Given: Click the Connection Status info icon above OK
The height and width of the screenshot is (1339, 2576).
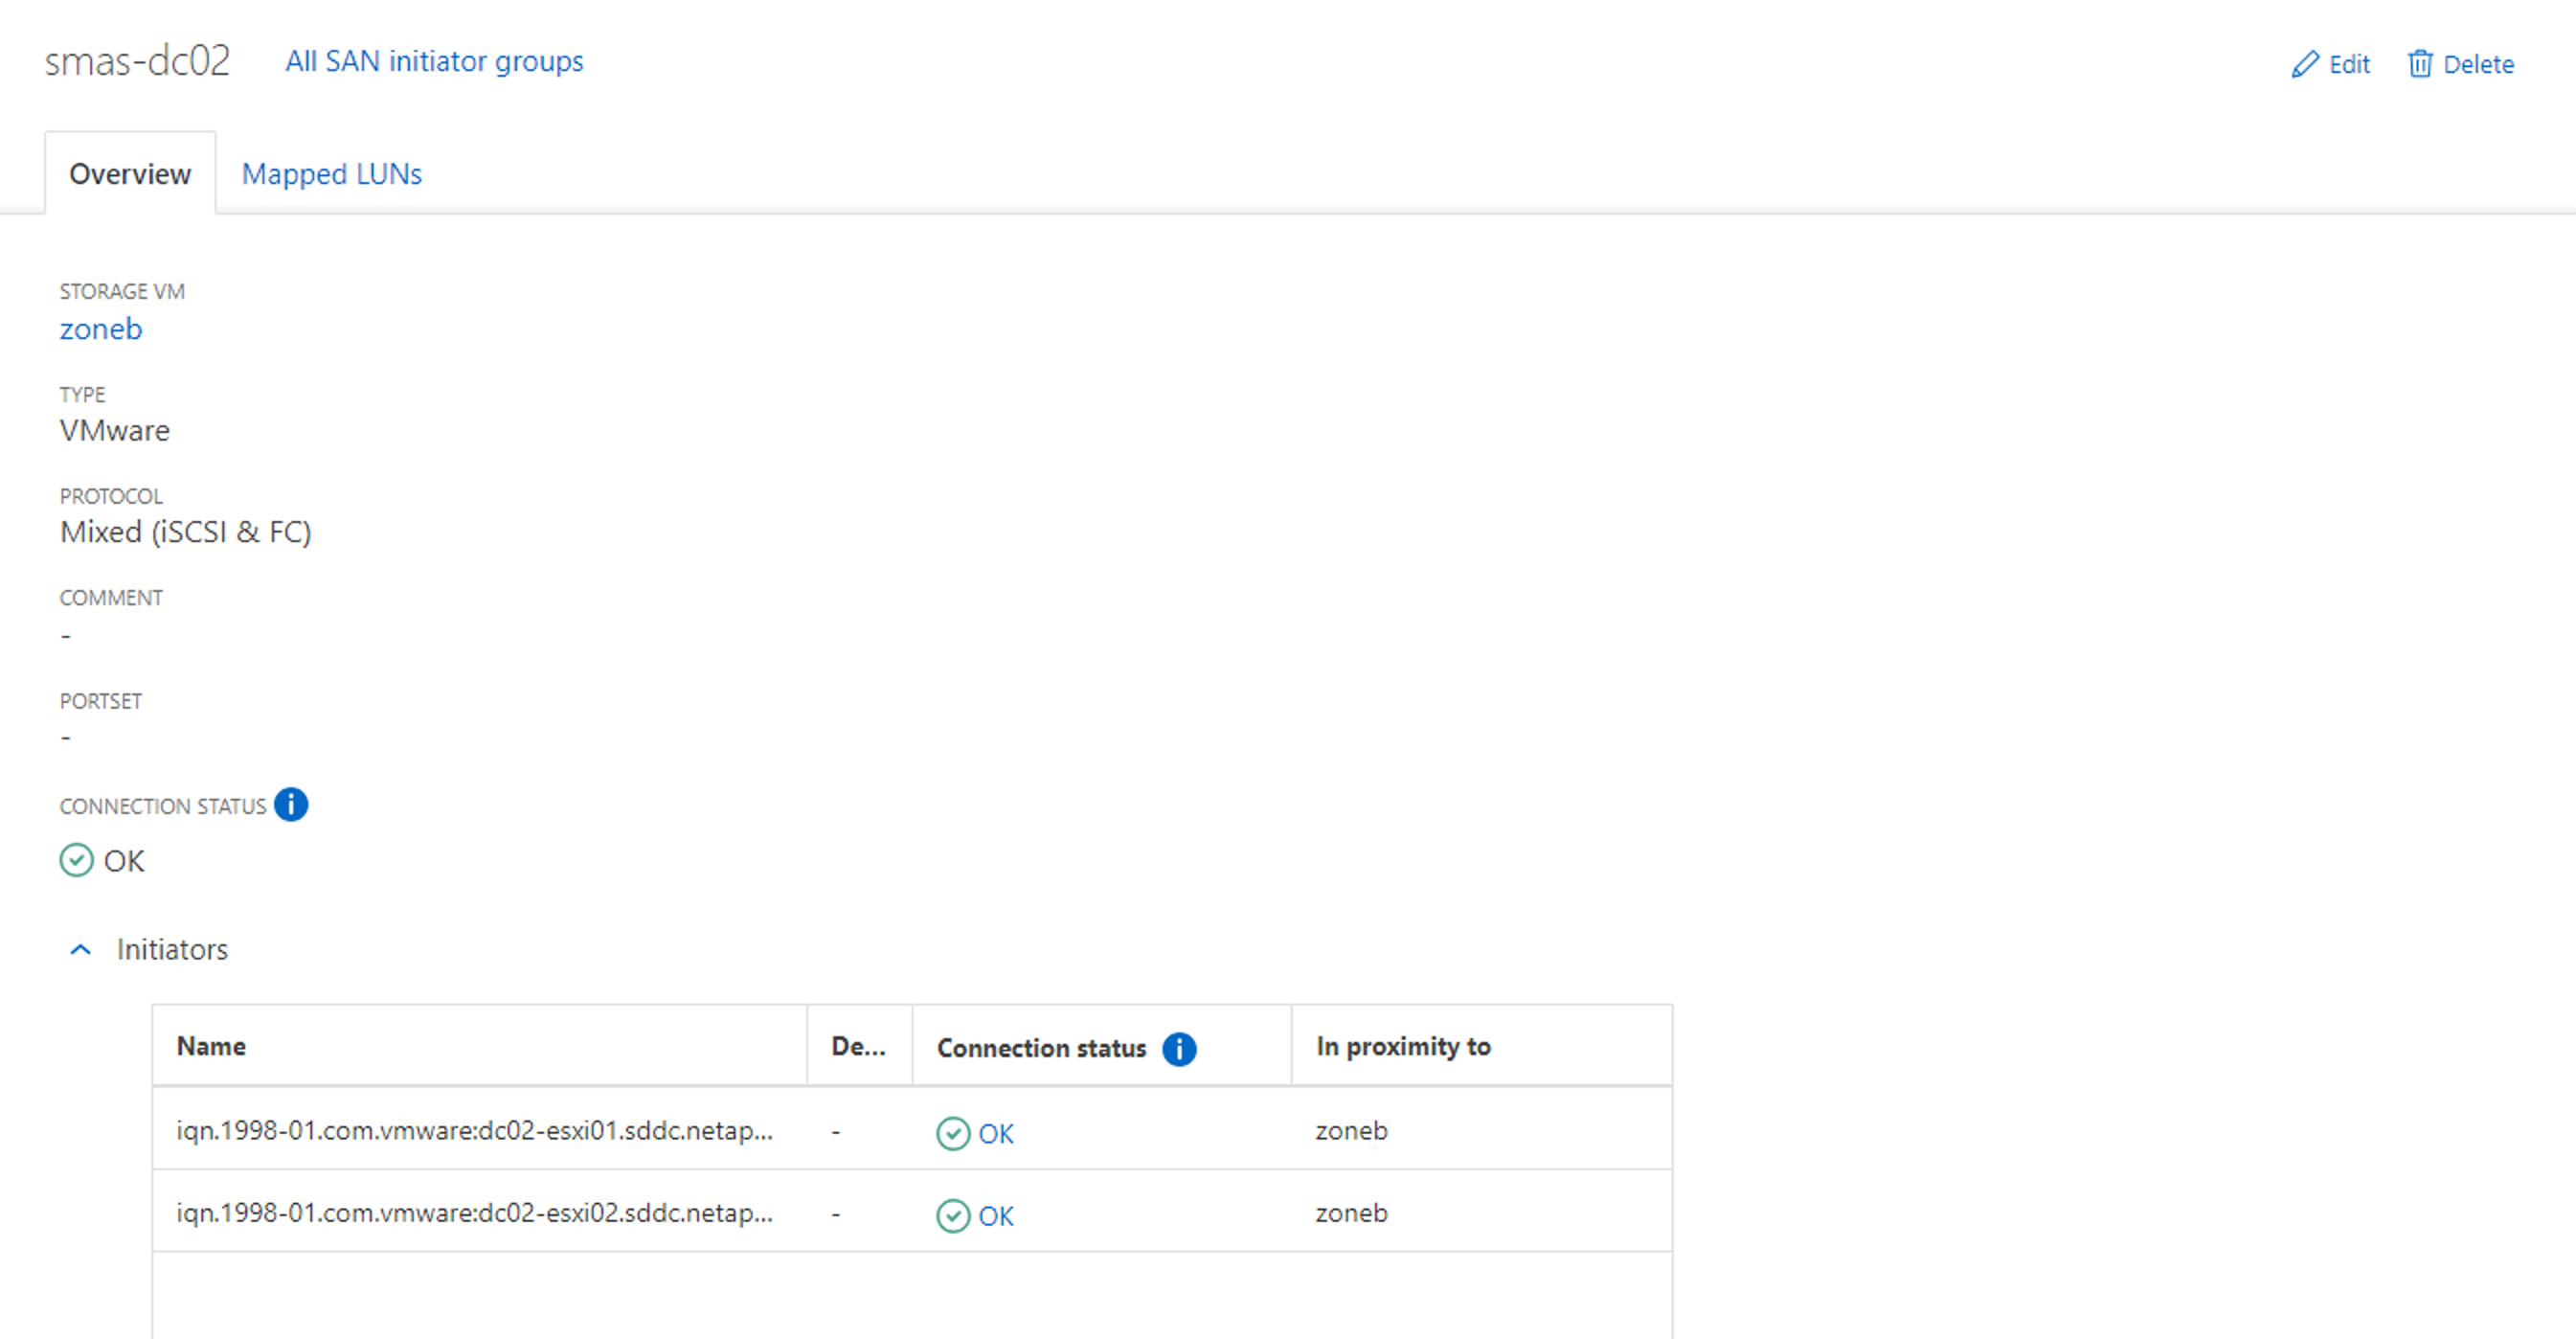Looking at the screenshot, I should [x=291, y=804].
